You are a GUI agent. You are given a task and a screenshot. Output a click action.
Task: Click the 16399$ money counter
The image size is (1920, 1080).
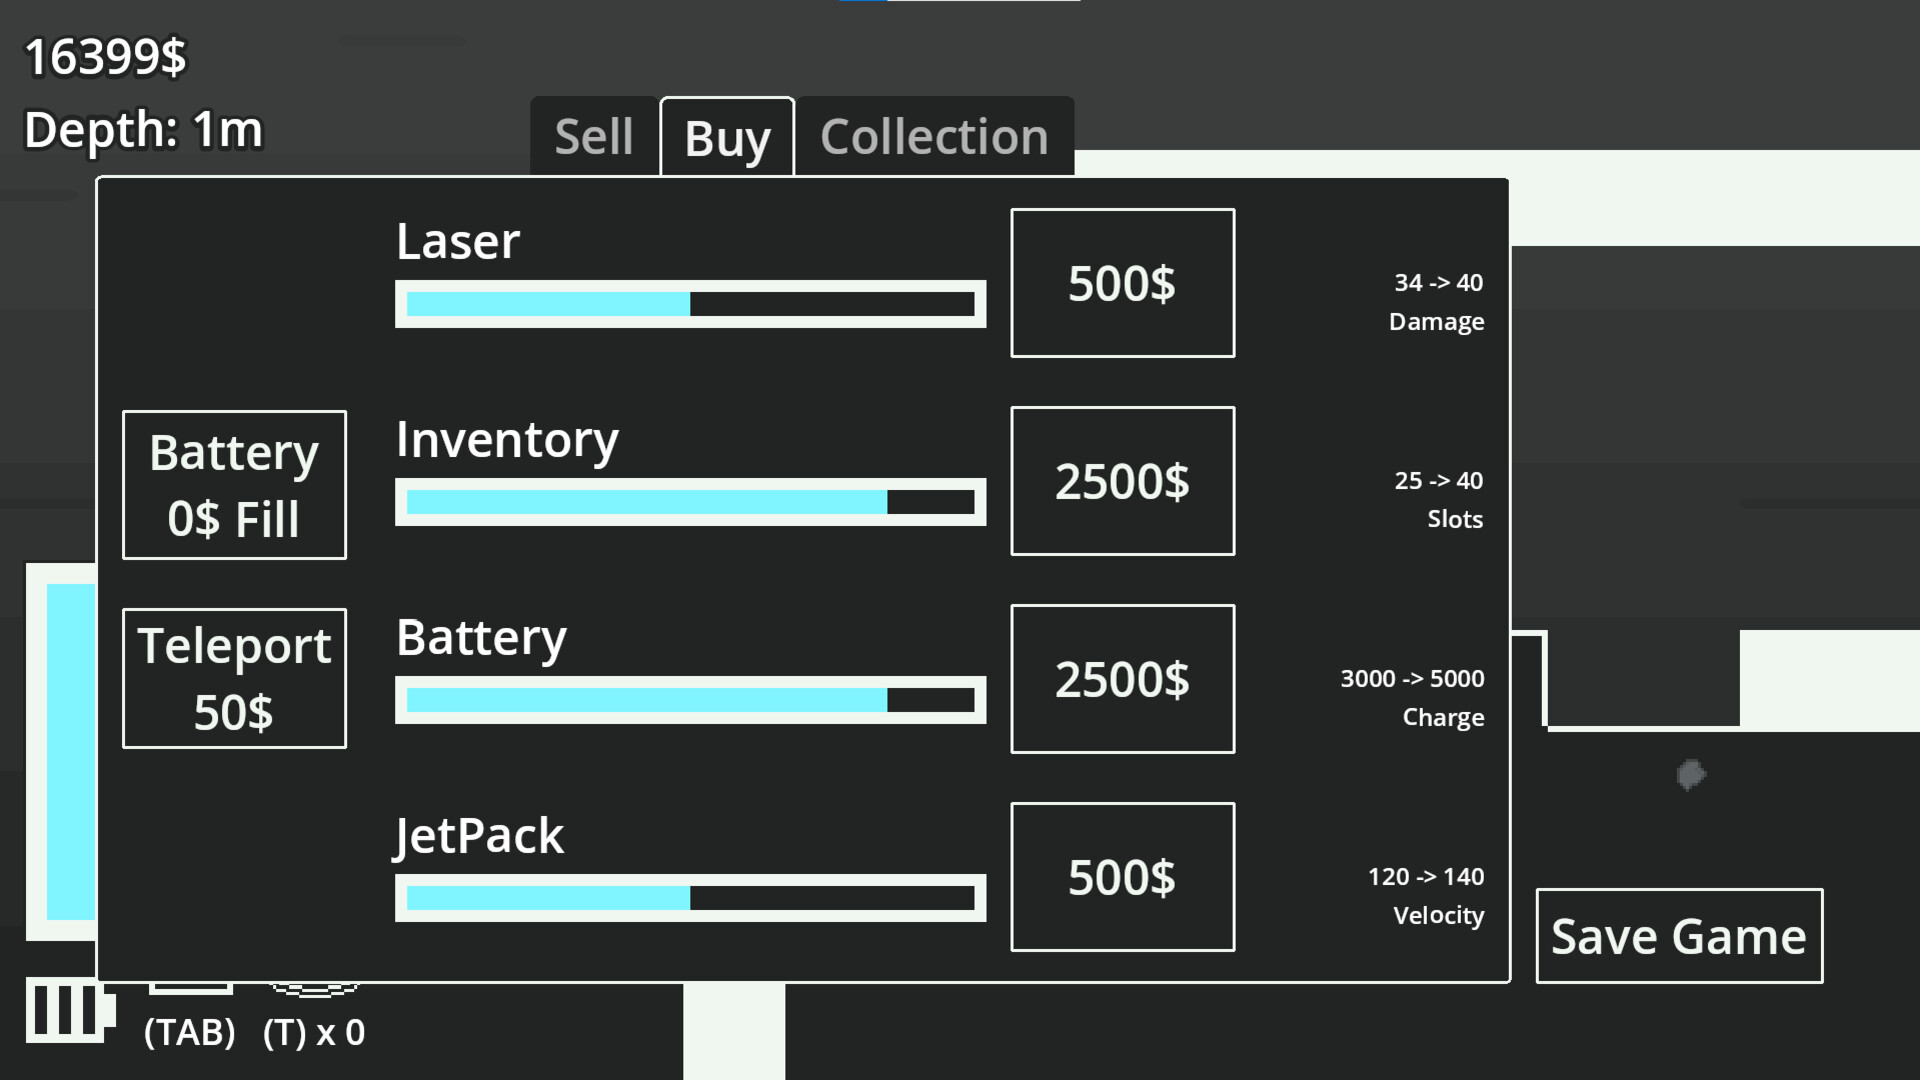point(105,57)
